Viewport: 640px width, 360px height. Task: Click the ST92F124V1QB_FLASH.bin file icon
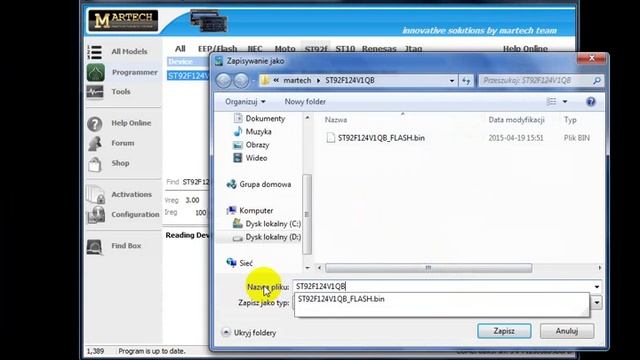331,138
